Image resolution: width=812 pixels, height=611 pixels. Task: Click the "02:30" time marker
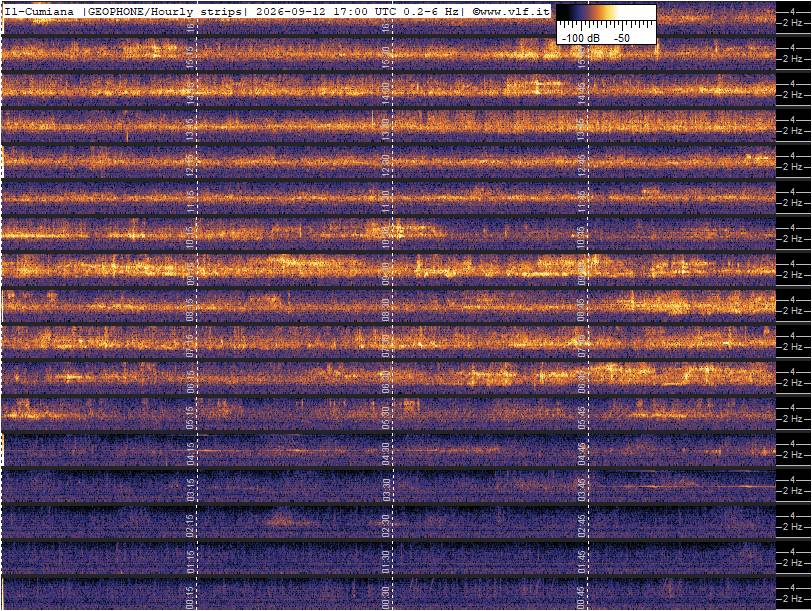pos(386,526)
